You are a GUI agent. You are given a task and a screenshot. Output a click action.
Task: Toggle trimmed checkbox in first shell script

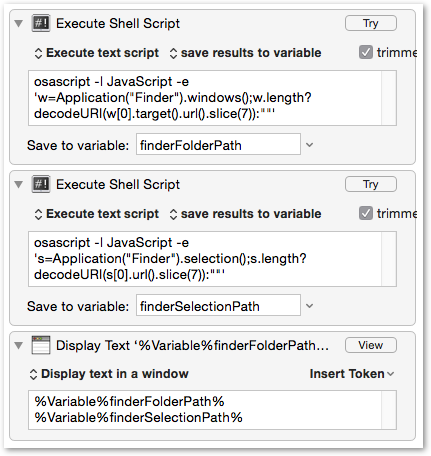[366, 53]
